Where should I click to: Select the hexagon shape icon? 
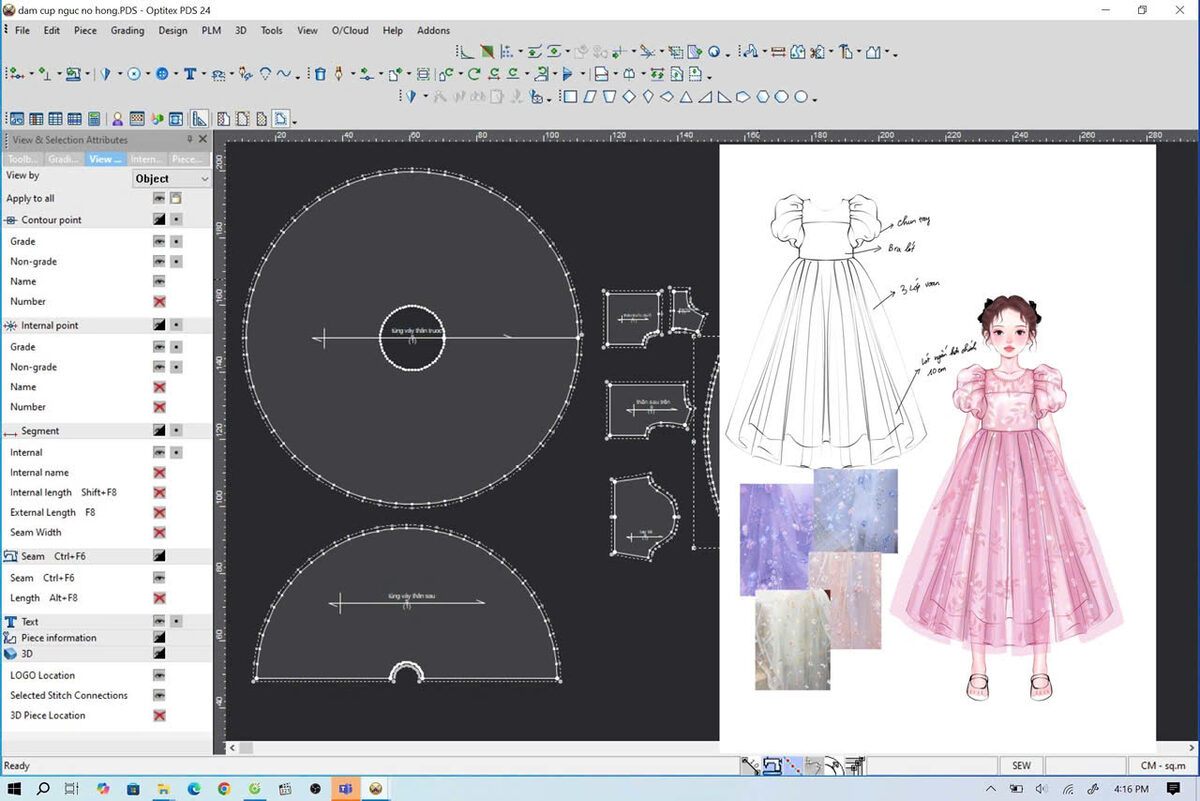(762, 97)
